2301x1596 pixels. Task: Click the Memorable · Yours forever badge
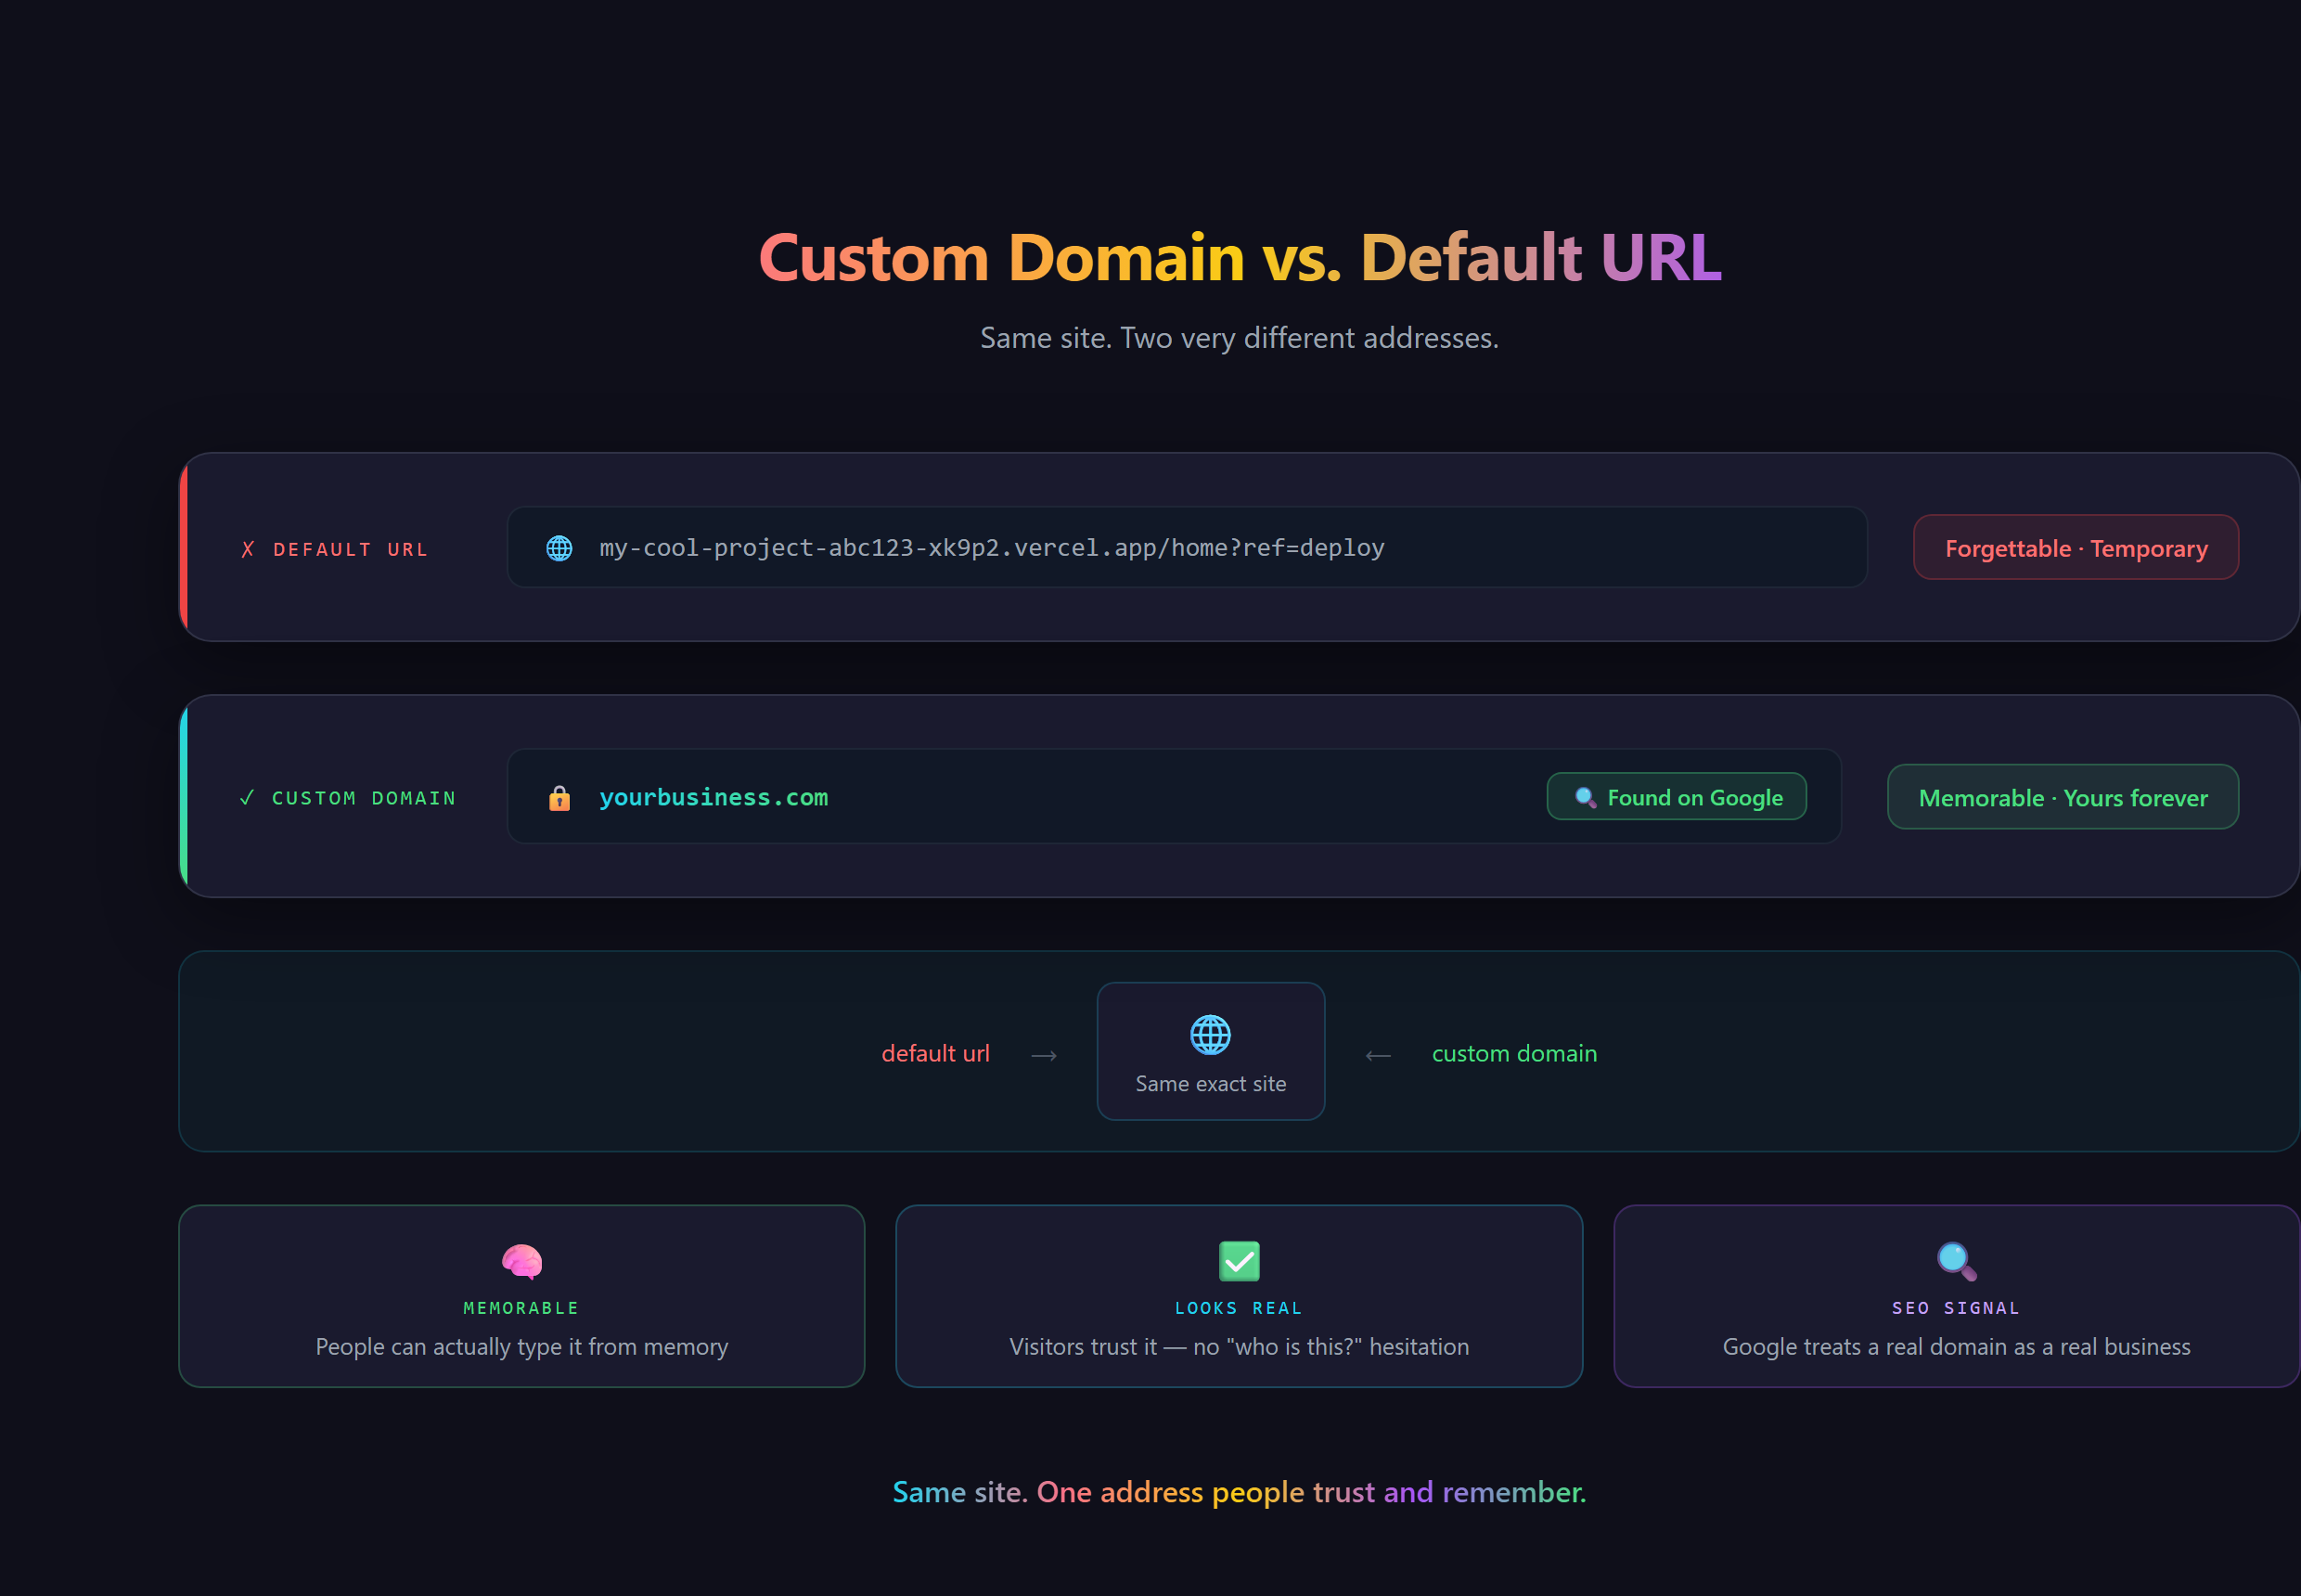pyautogui.click(x=2063, y=798)
